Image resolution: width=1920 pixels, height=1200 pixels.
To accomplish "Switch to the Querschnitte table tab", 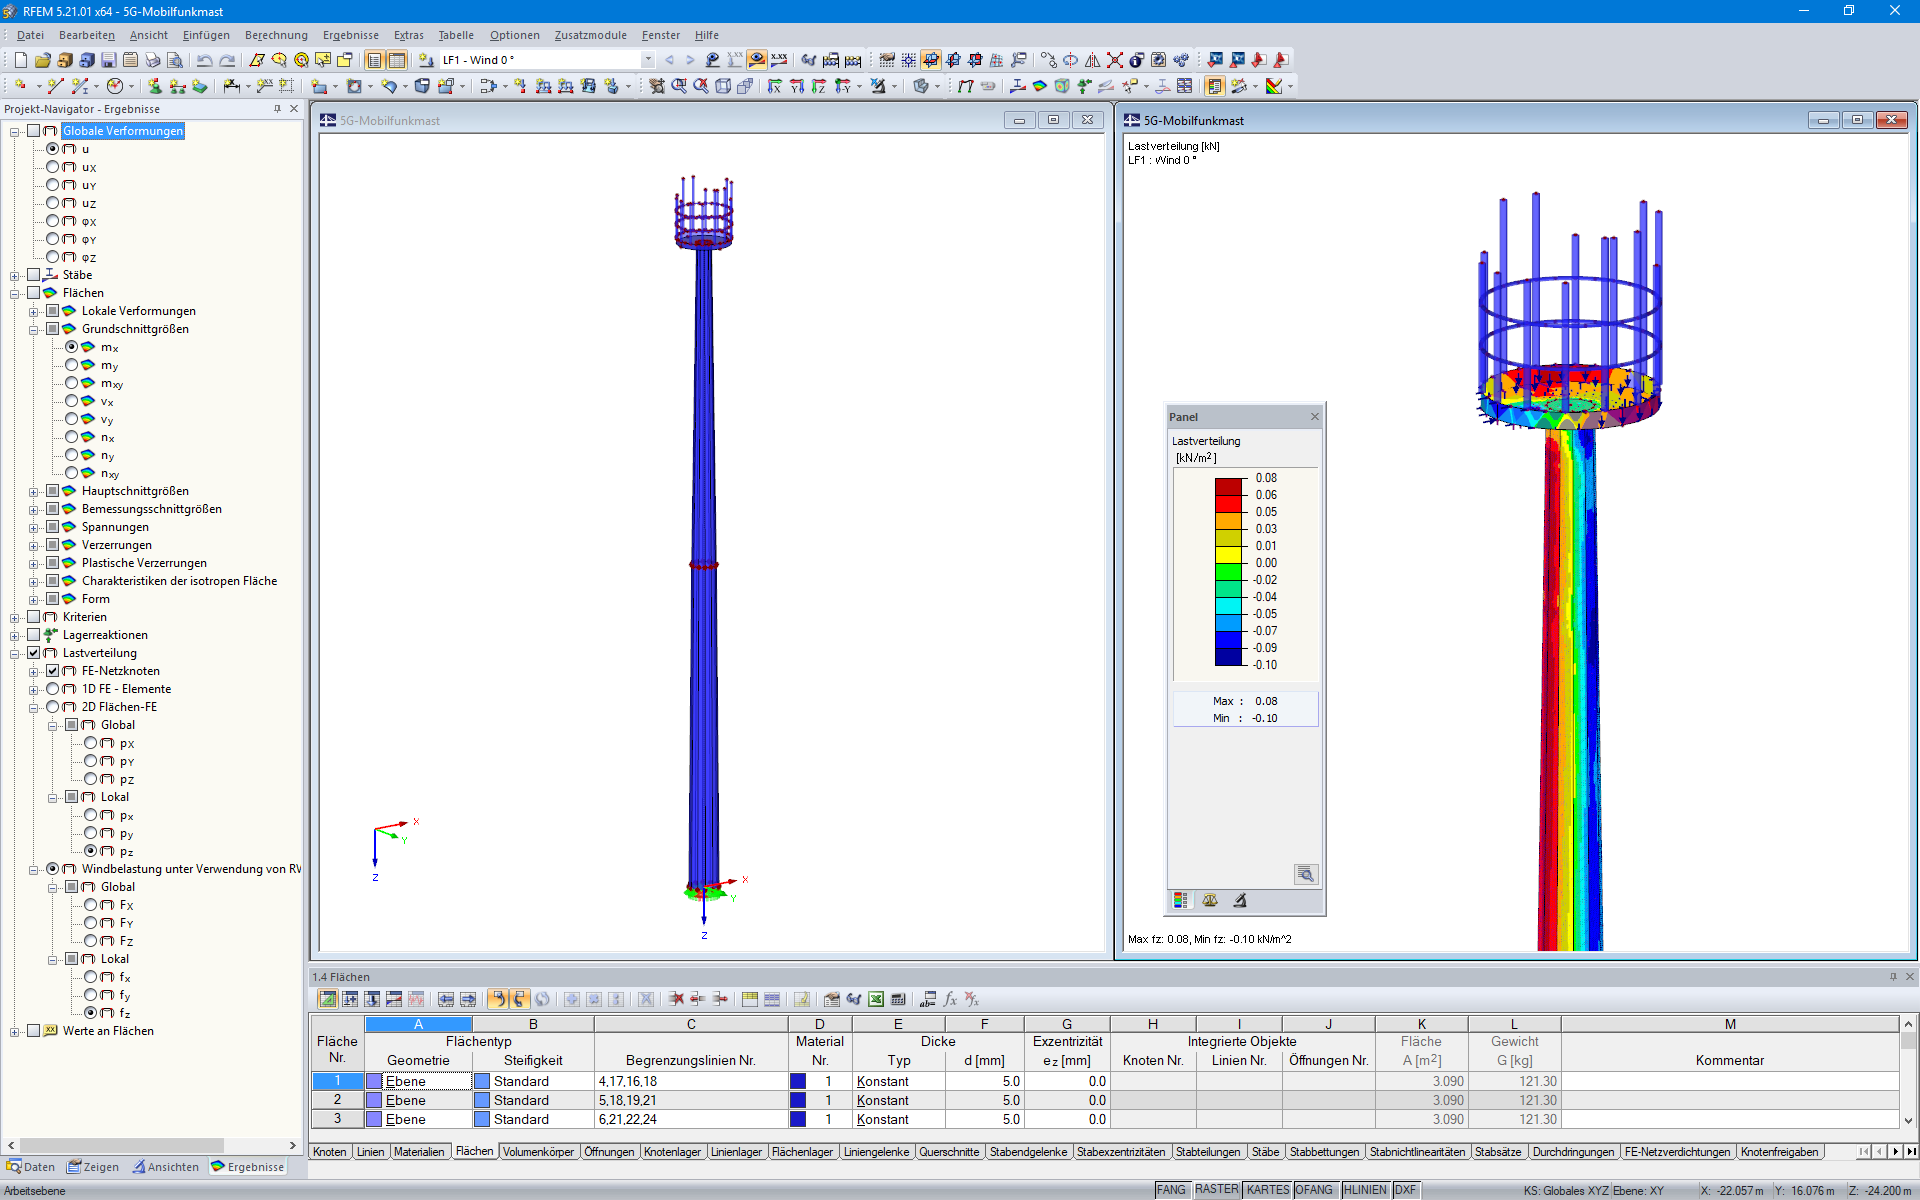I will [949, 1152].
